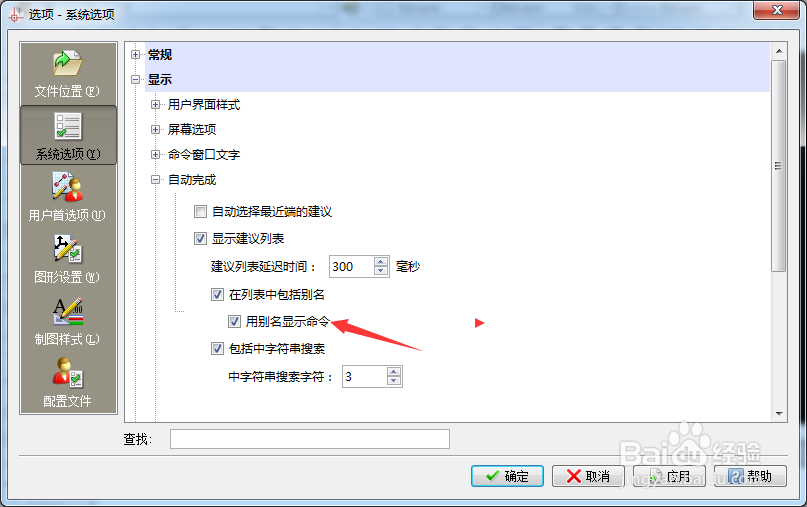Confirm with the 确定 button
The width and height of the screenshot is (807, 507).
coord(507,476)
